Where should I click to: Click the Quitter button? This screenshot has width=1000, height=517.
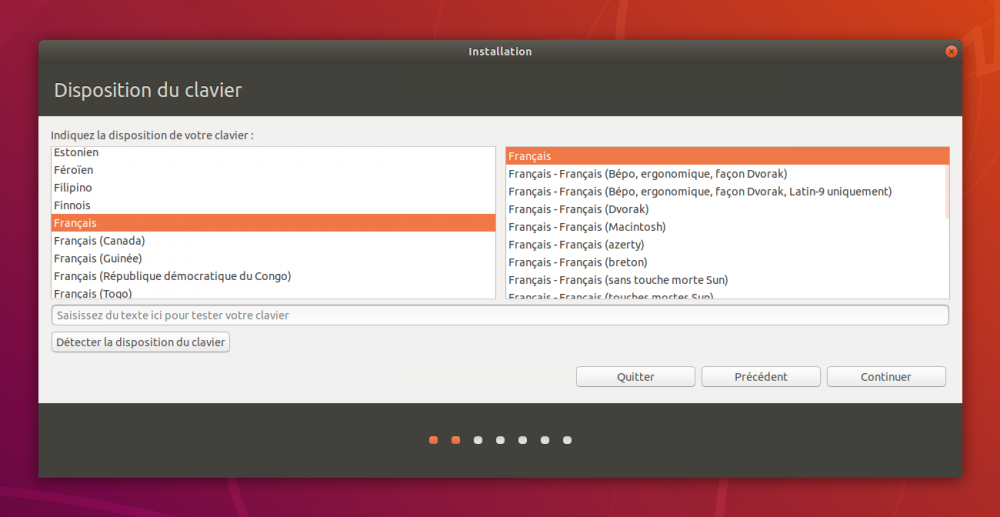(x=635, y=377)
